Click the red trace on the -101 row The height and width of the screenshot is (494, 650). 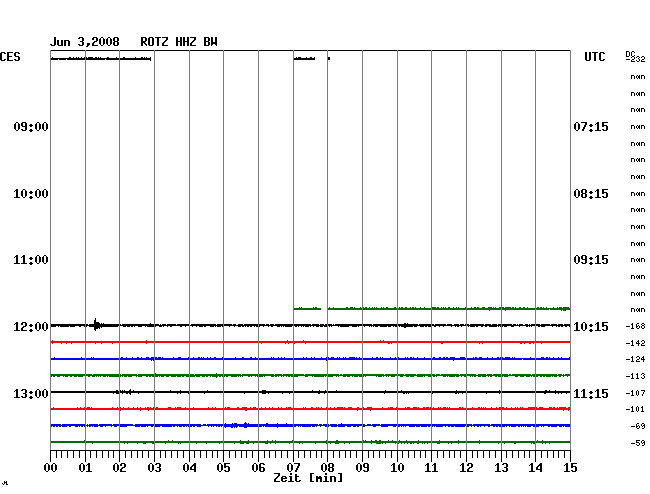(x=310, y=409)
